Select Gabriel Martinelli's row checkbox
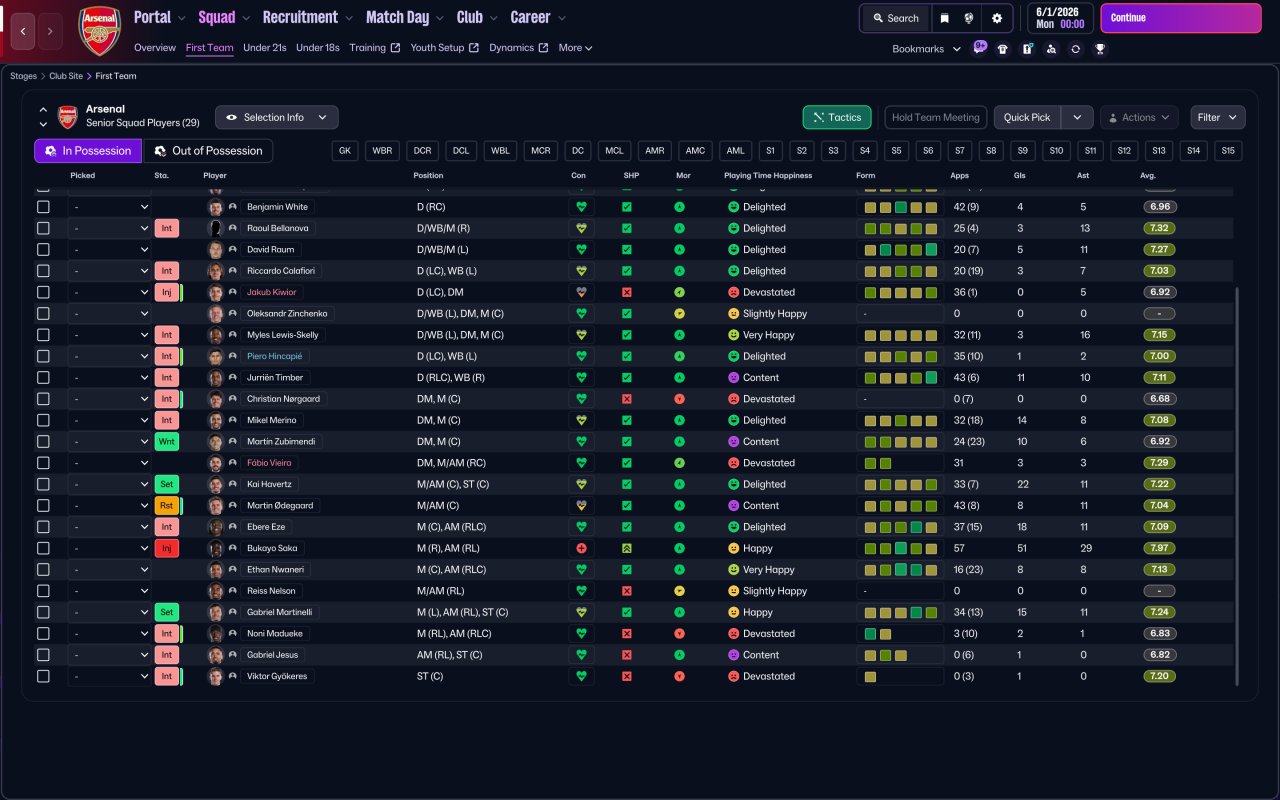Image resolution: width=1280 pixels, height=800 pixels. coord(43,612)
